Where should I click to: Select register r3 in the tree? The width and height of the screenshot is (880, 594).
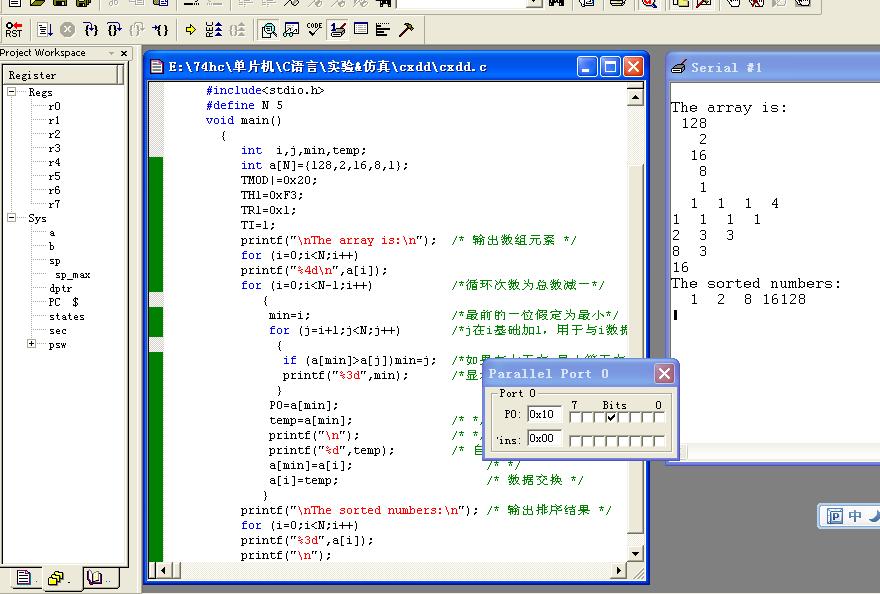[54, 148]
